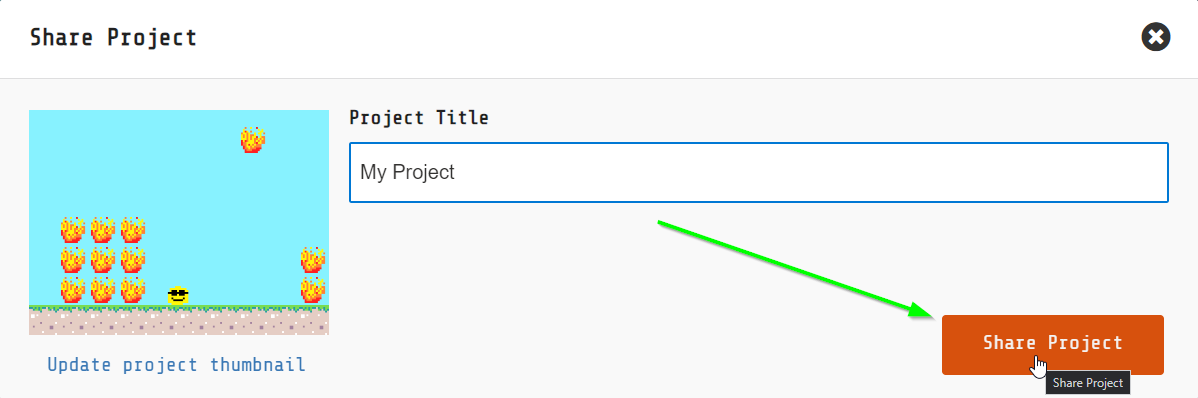Click the Project Title field label

[x=419, y=118]
